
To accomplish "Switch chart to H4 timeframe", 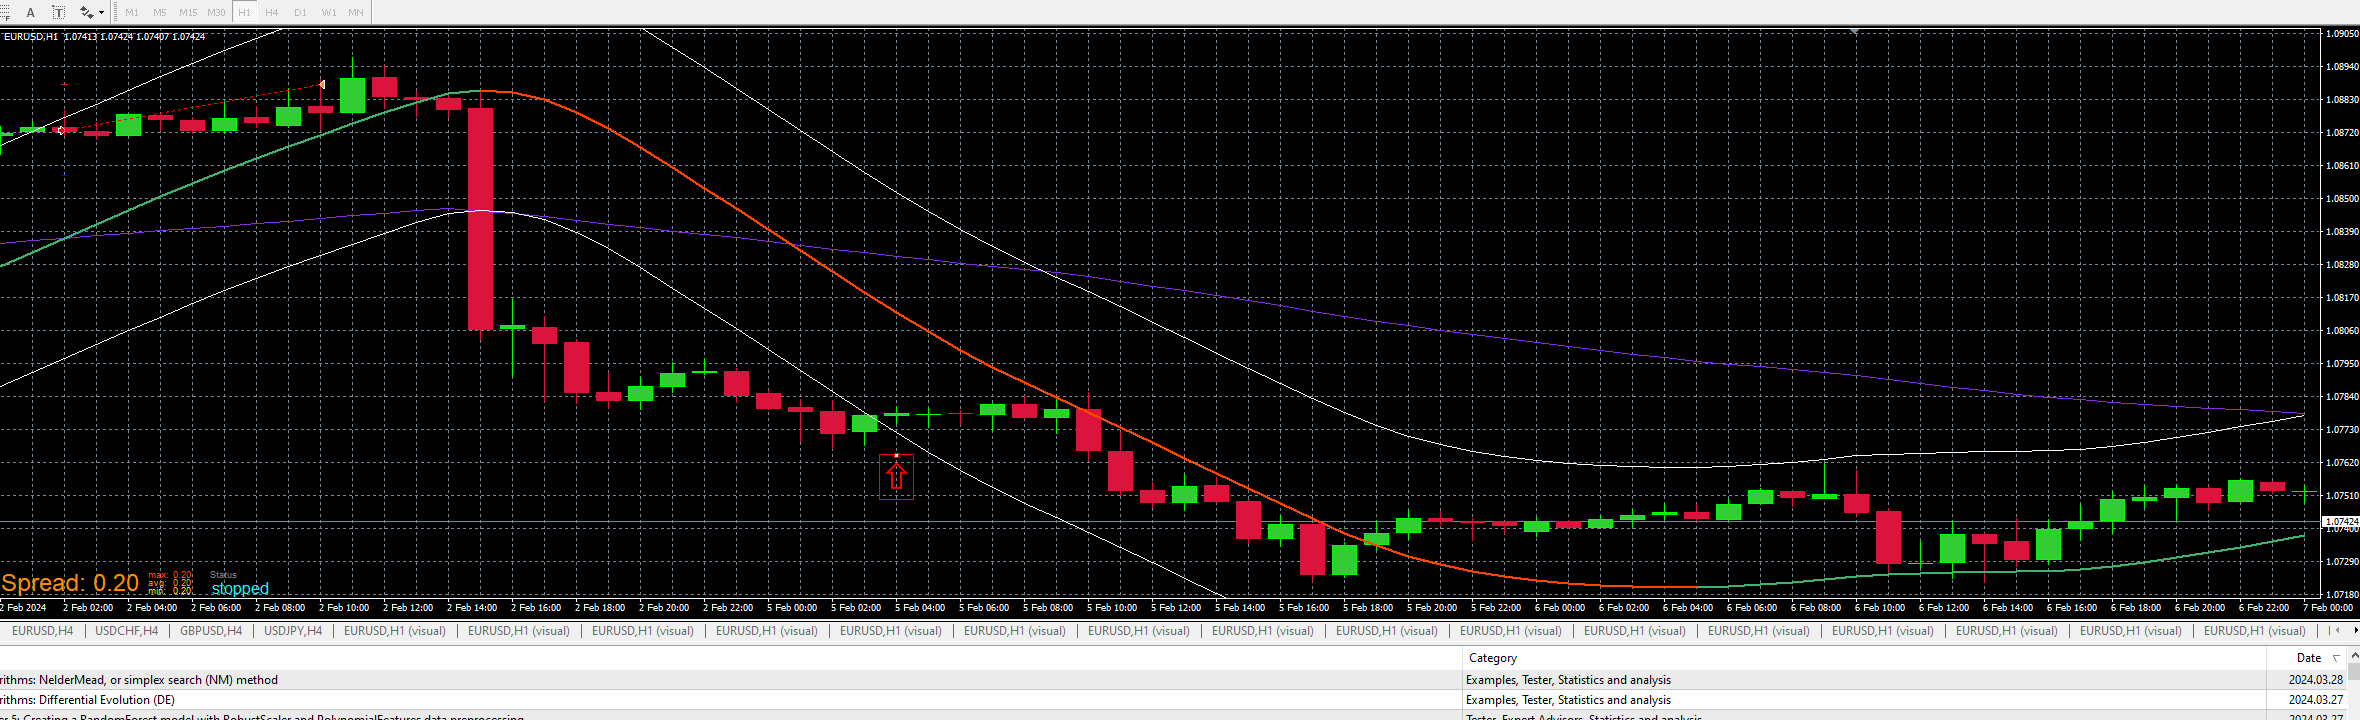I will pyautogui.click(x=272, y=13).
